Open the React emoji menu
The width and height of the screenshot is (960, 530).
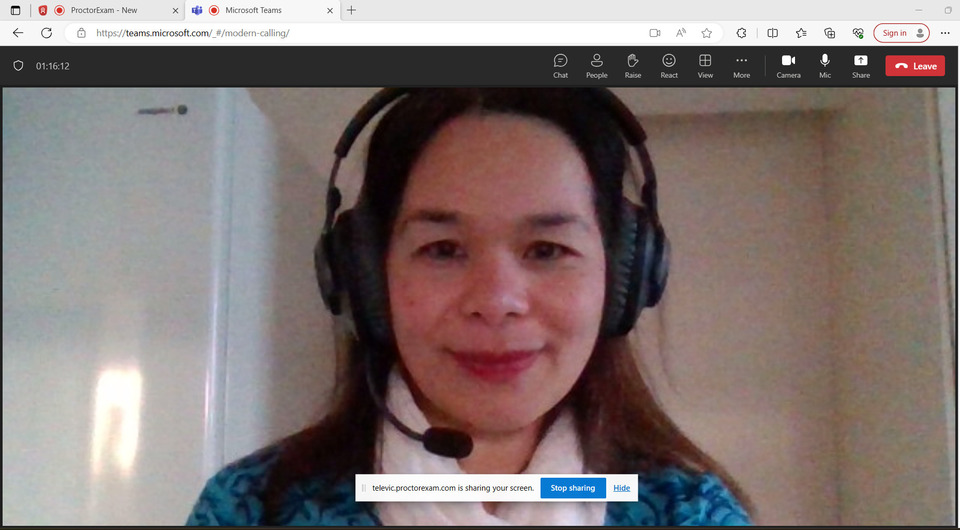pos(669,66)
